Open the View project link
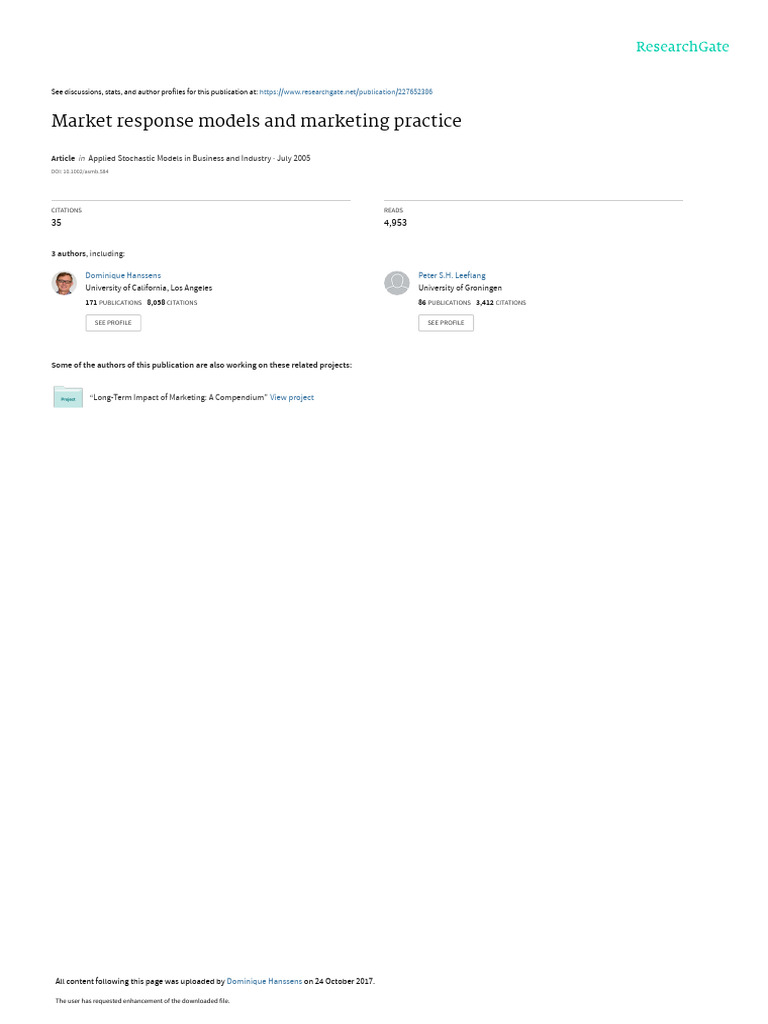This screenshot has width=768, height=1024. pos(292,397)
